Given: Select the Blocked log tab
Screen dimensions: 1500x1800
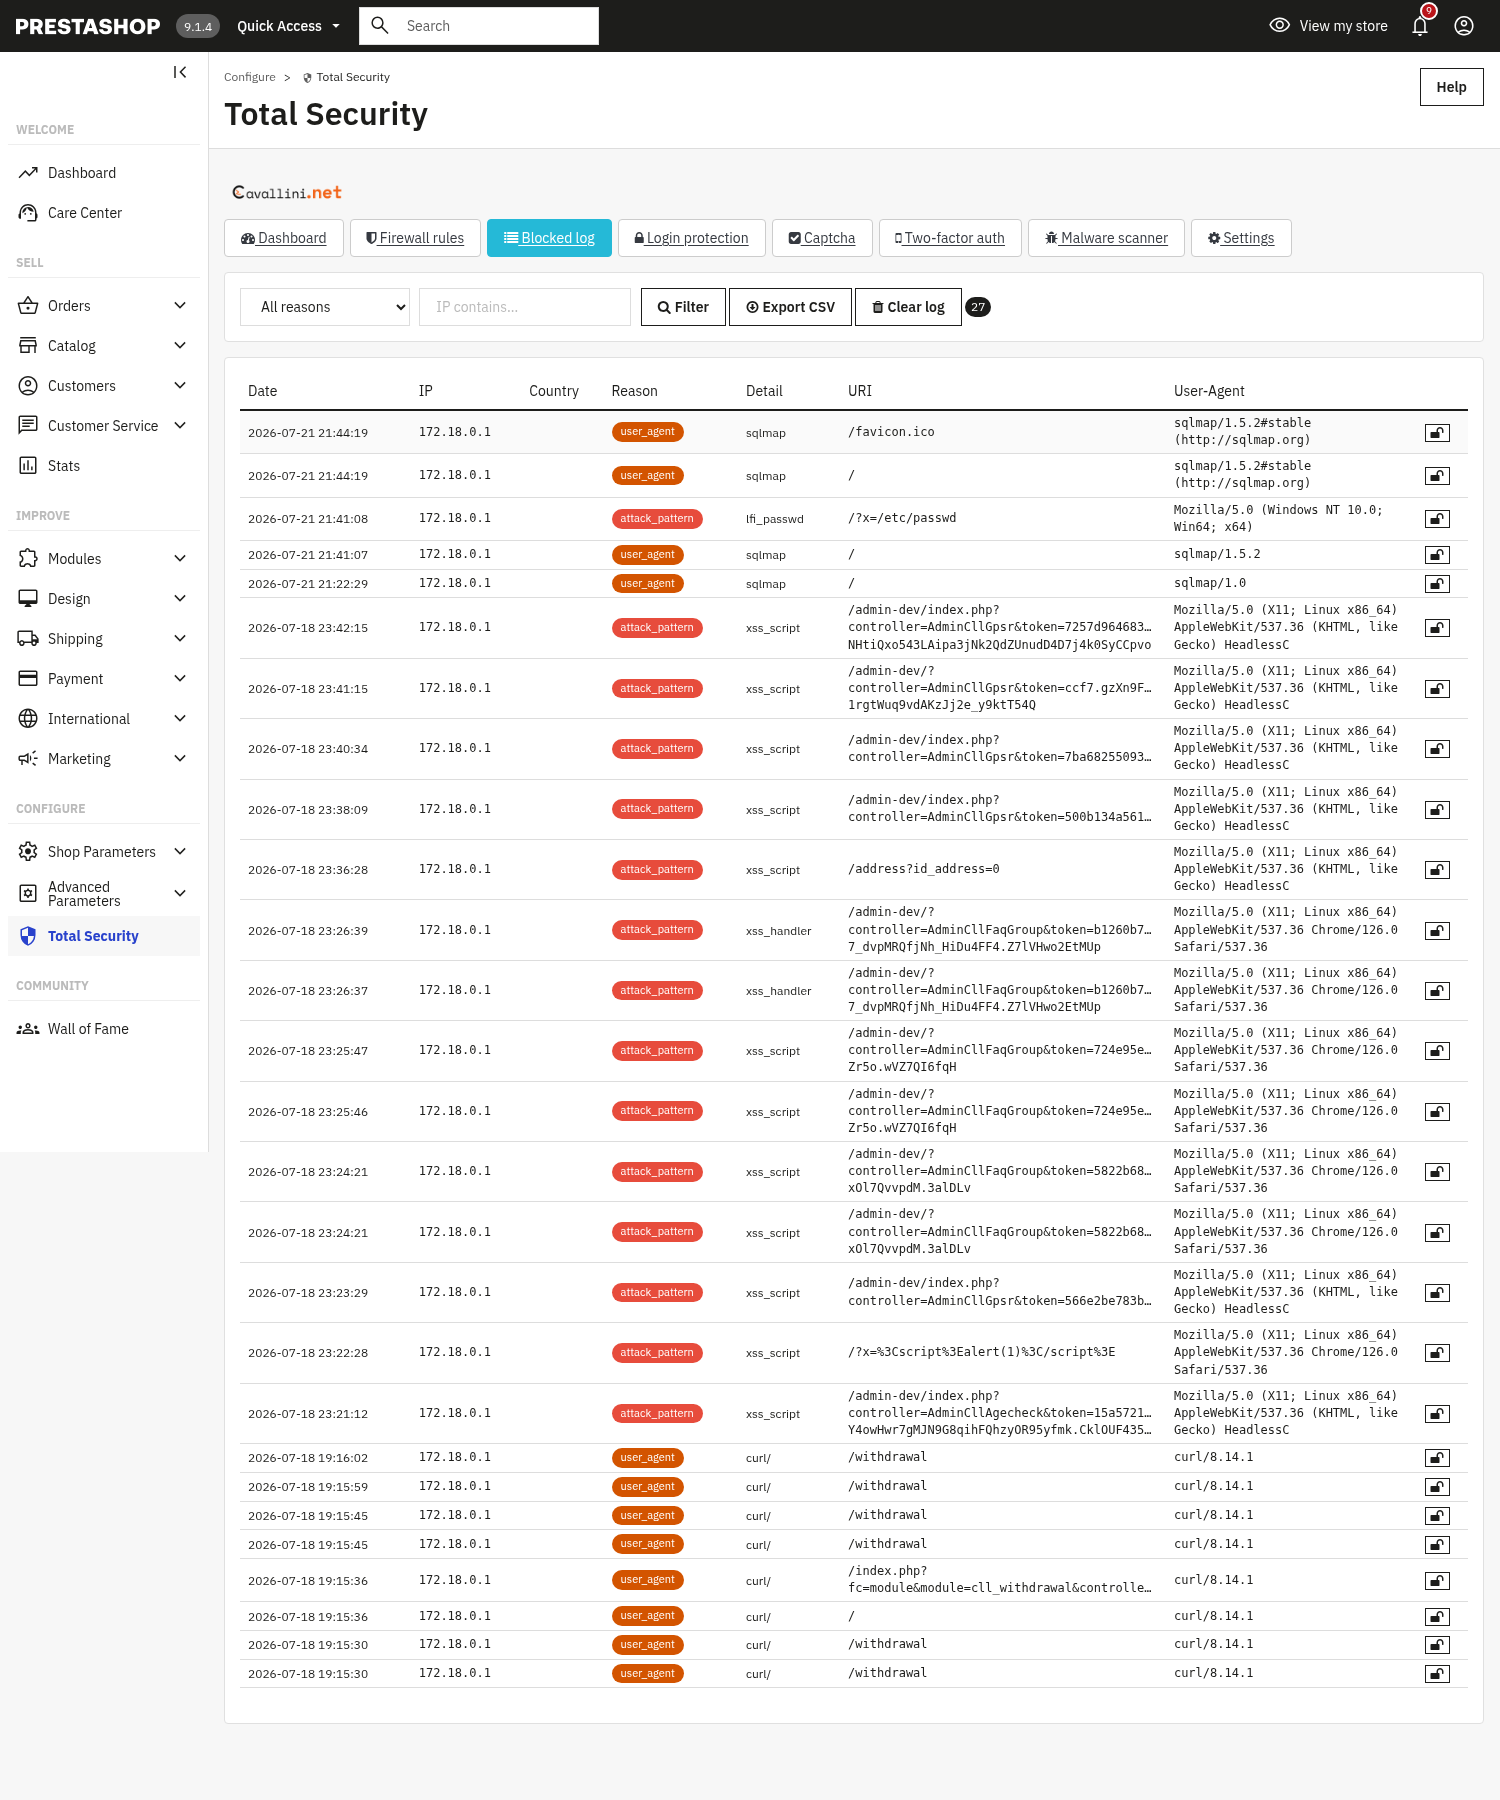Looking at the screenshot, I should pyautogui.click(x=549, y=238).
